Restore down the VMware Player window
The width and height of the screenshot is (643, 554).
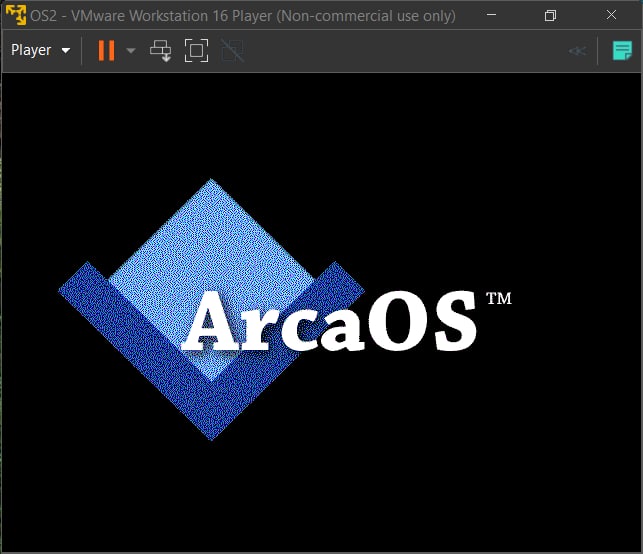550,16
